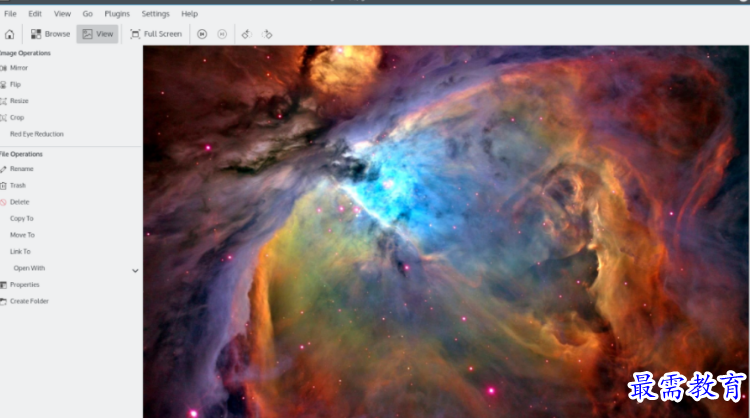Enter Full Screen mode
Viewport: 752px width, 418px height.
click(156, 34)
